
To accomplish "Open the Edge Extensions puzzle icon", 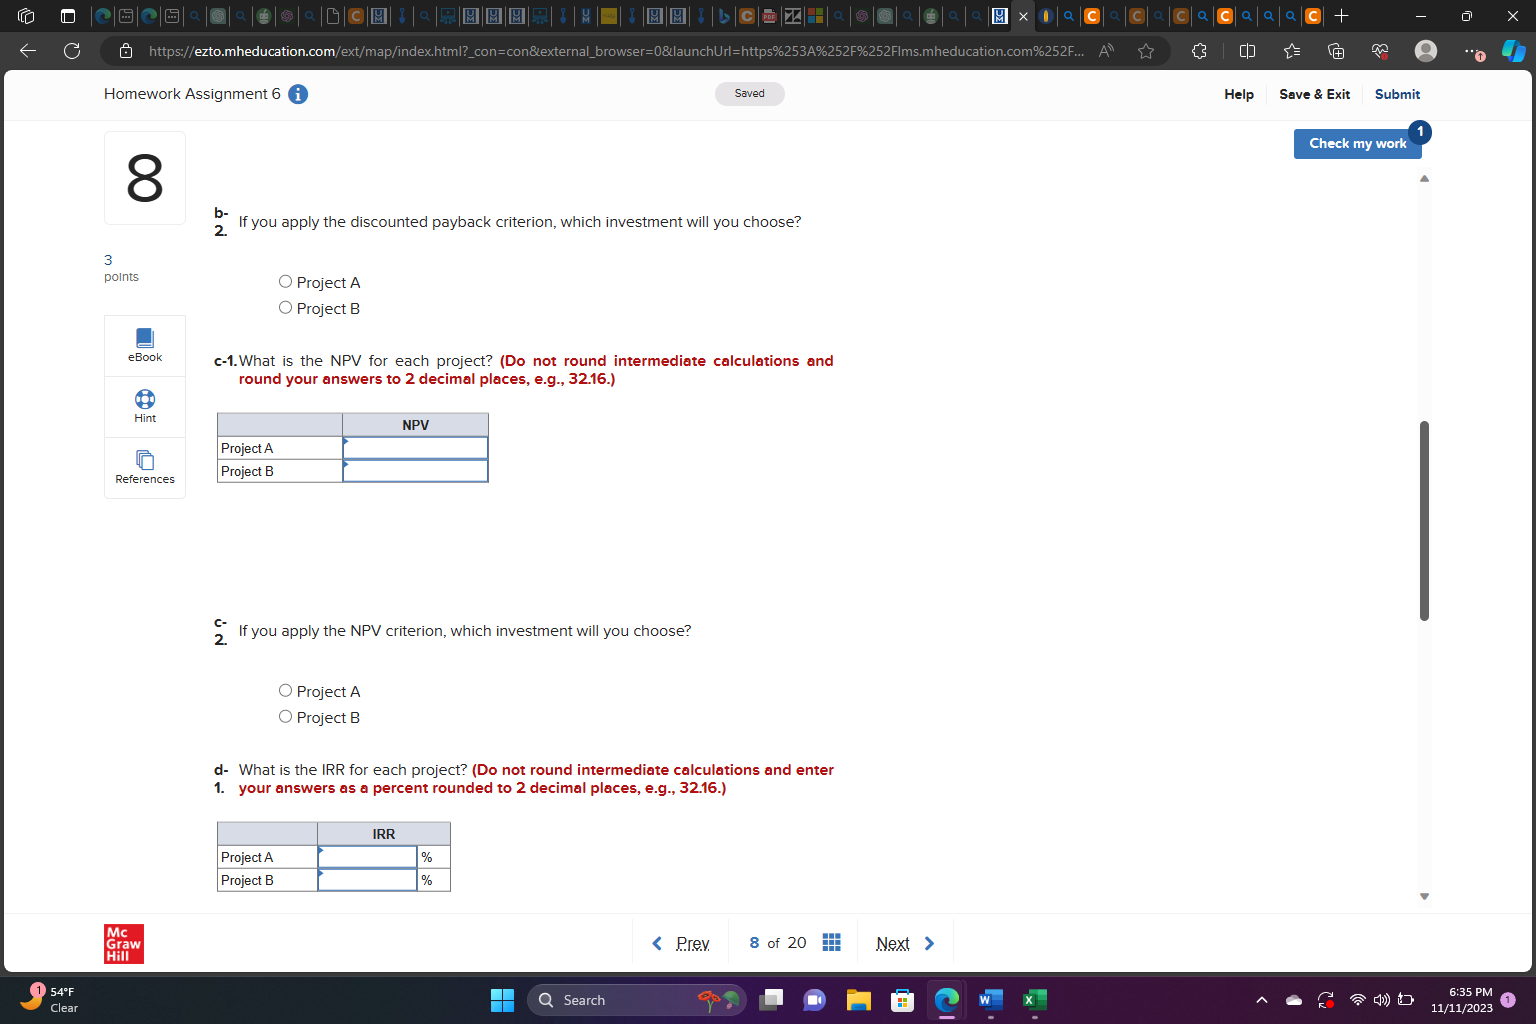I will pos(1198,51).
